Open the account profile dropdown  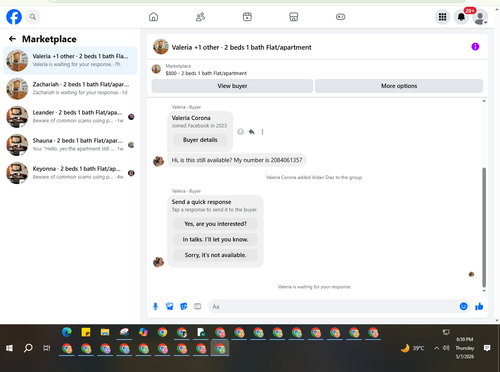(x=480, y=17)
